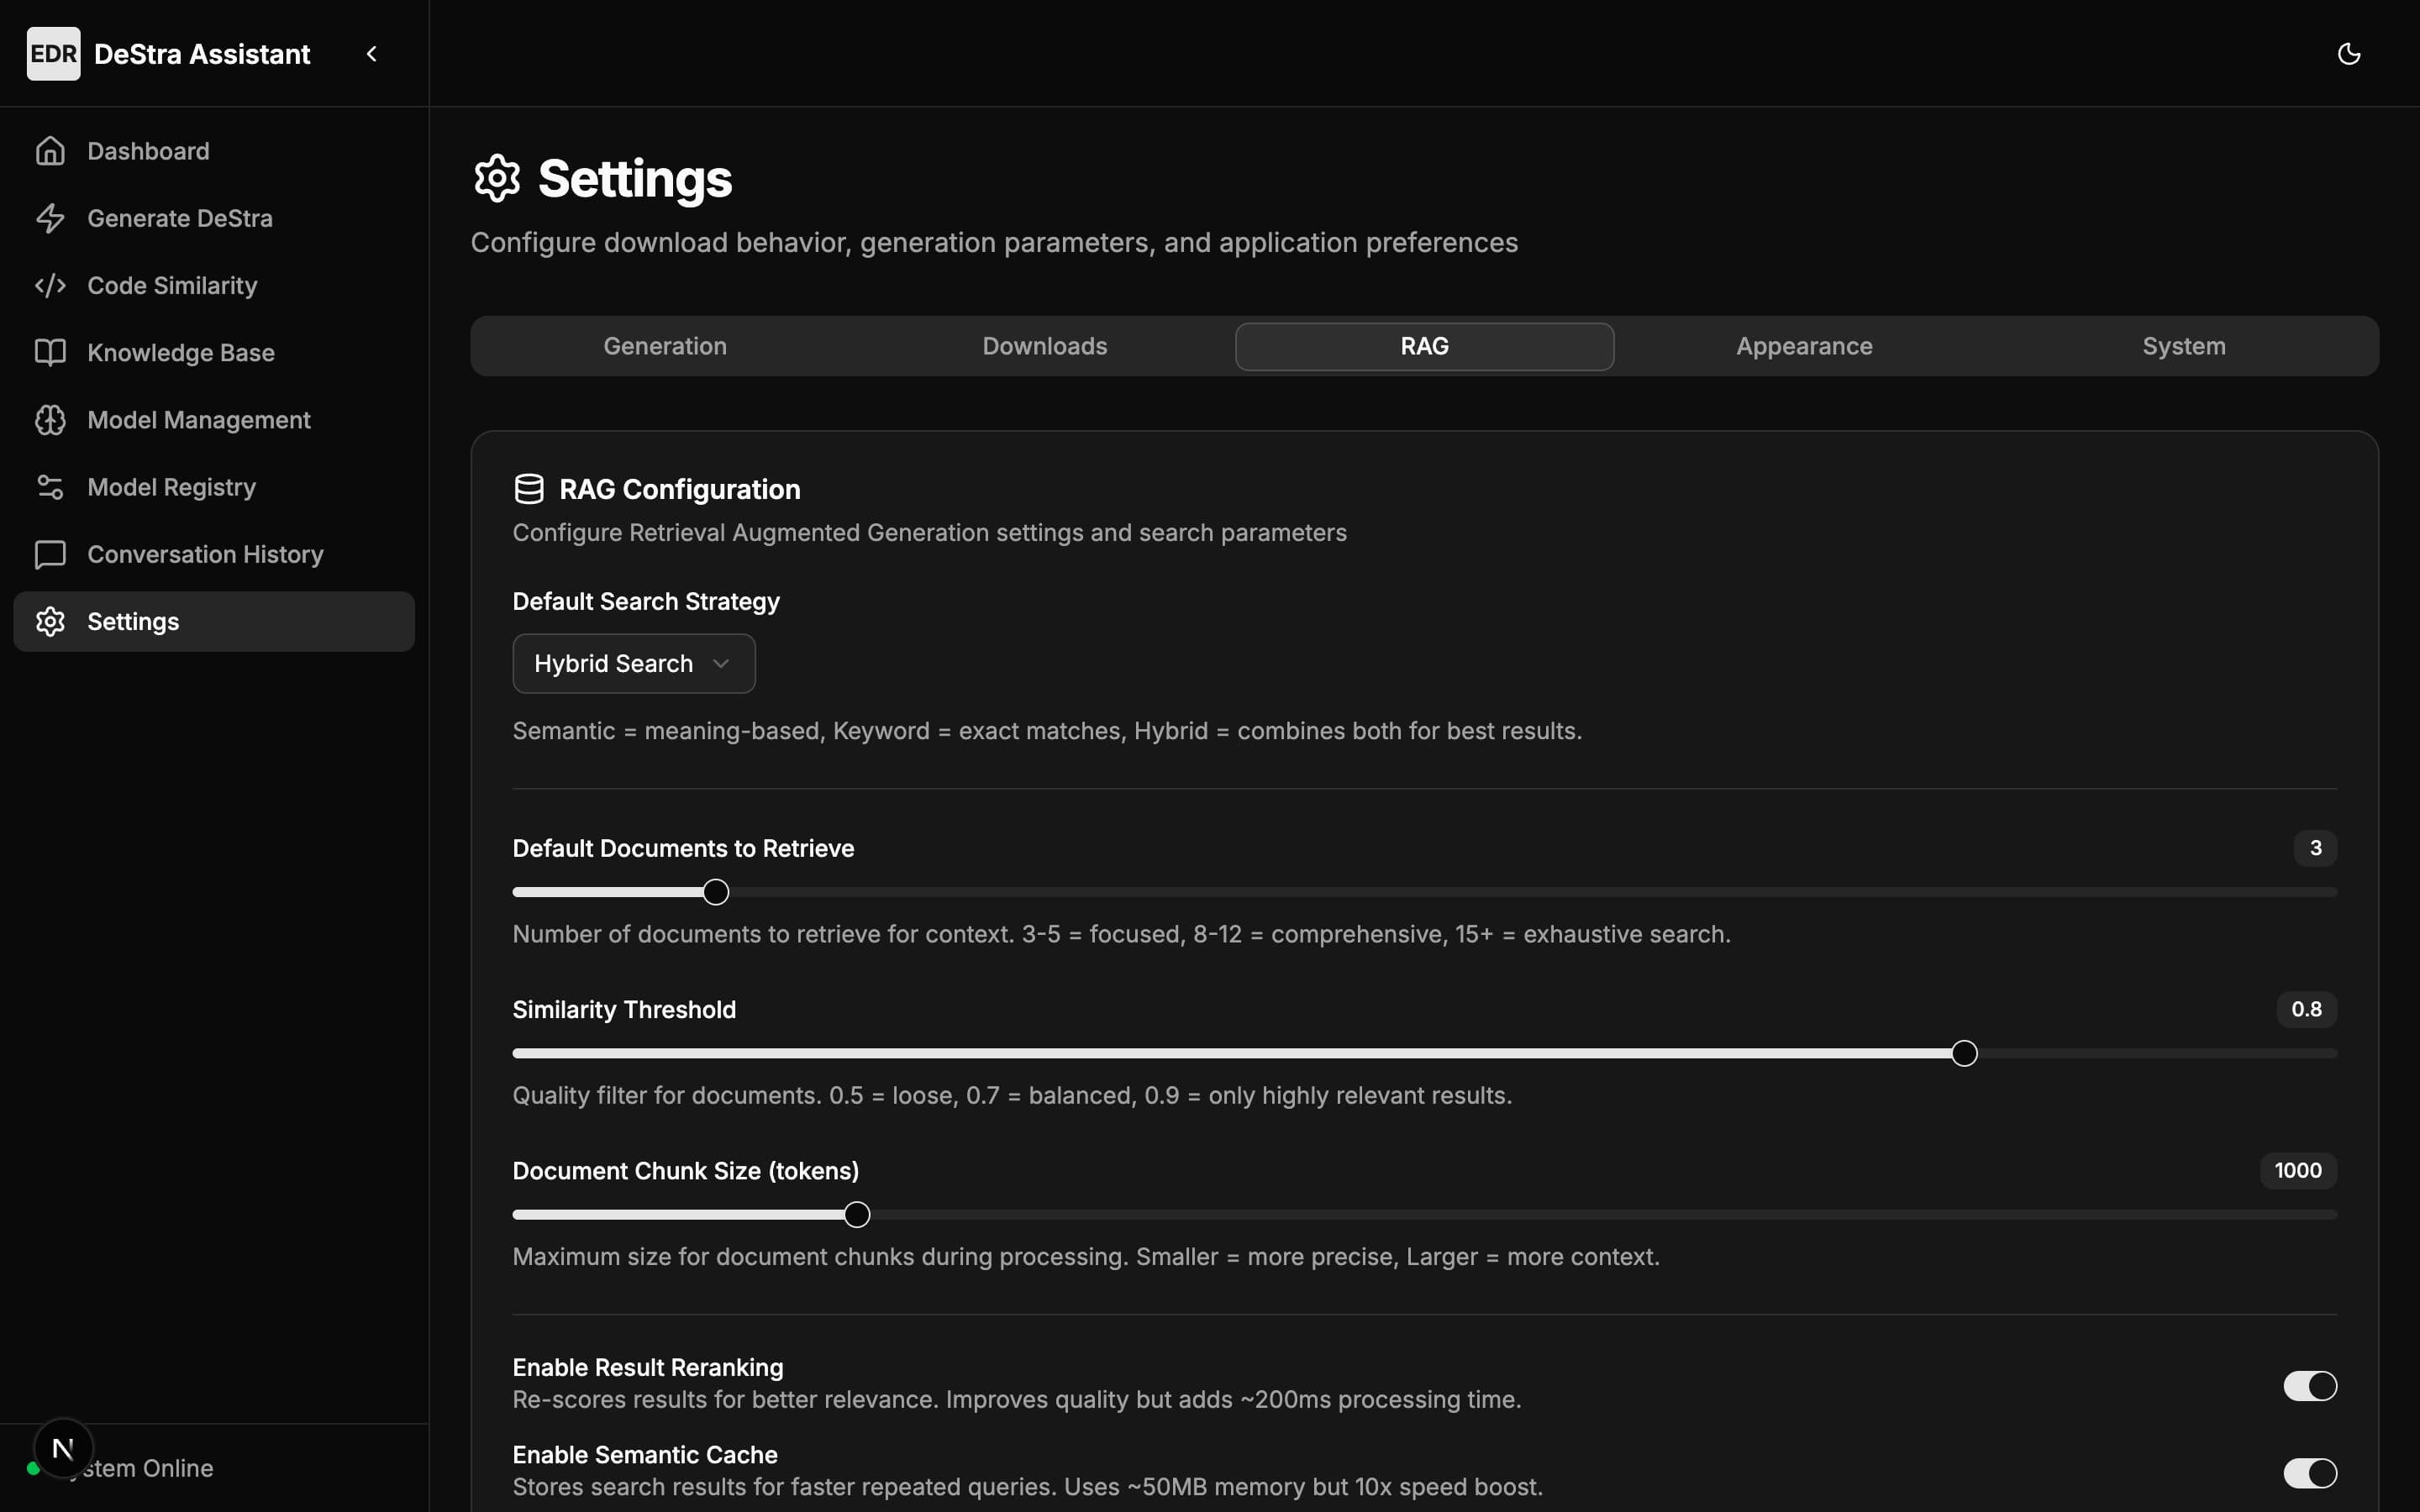Image resolution: width=2420 pixels, height=1512 pixels.
Task: Click the similarity threshold value 0.8
Action: click(x=2307, y=1009)
